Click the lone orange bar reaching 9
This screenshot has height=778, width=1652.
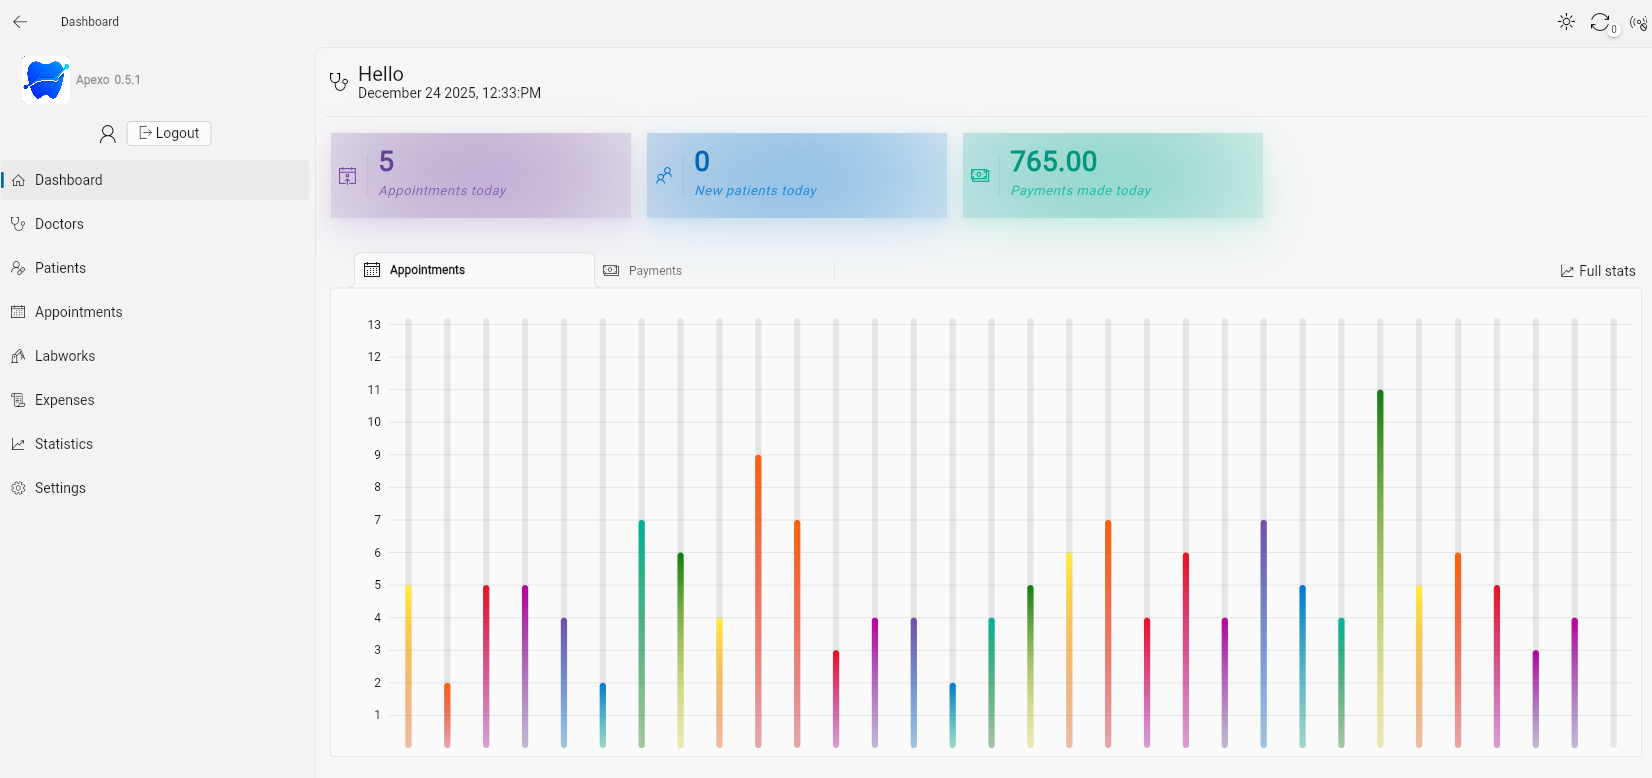click(x=758, y=601)
